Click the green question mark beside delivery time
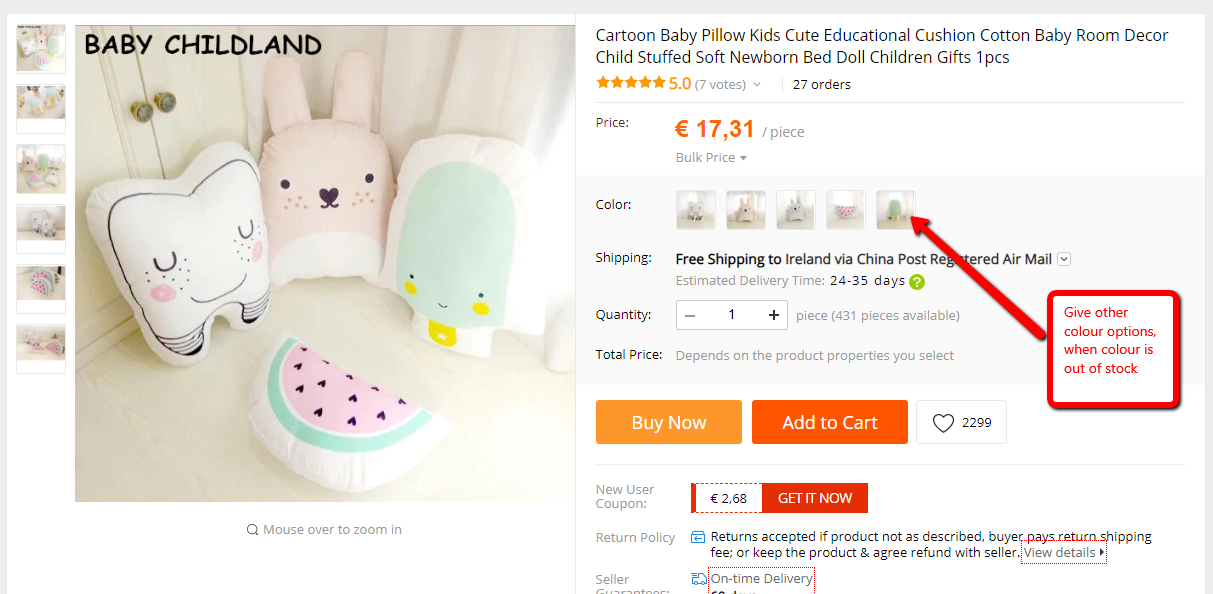The width and height of the screenshot is (1213, 594). coord(916,281)
